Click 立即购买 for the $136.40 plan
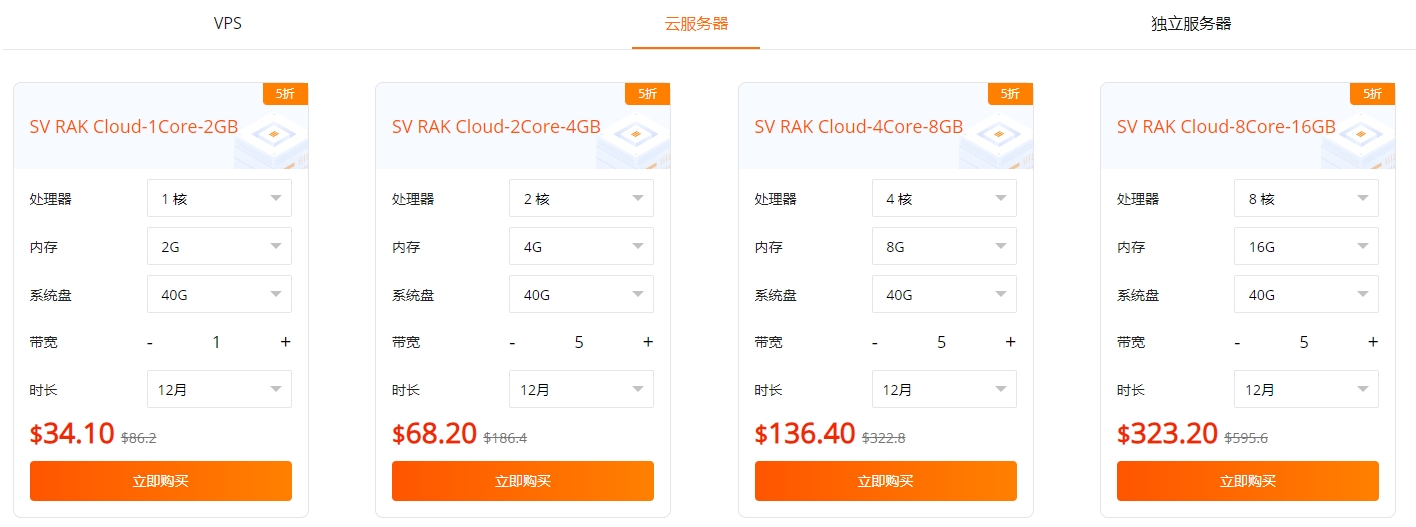Image resolution: width=1416 pixels, height=527 pixels. click(x=886, y=481)
